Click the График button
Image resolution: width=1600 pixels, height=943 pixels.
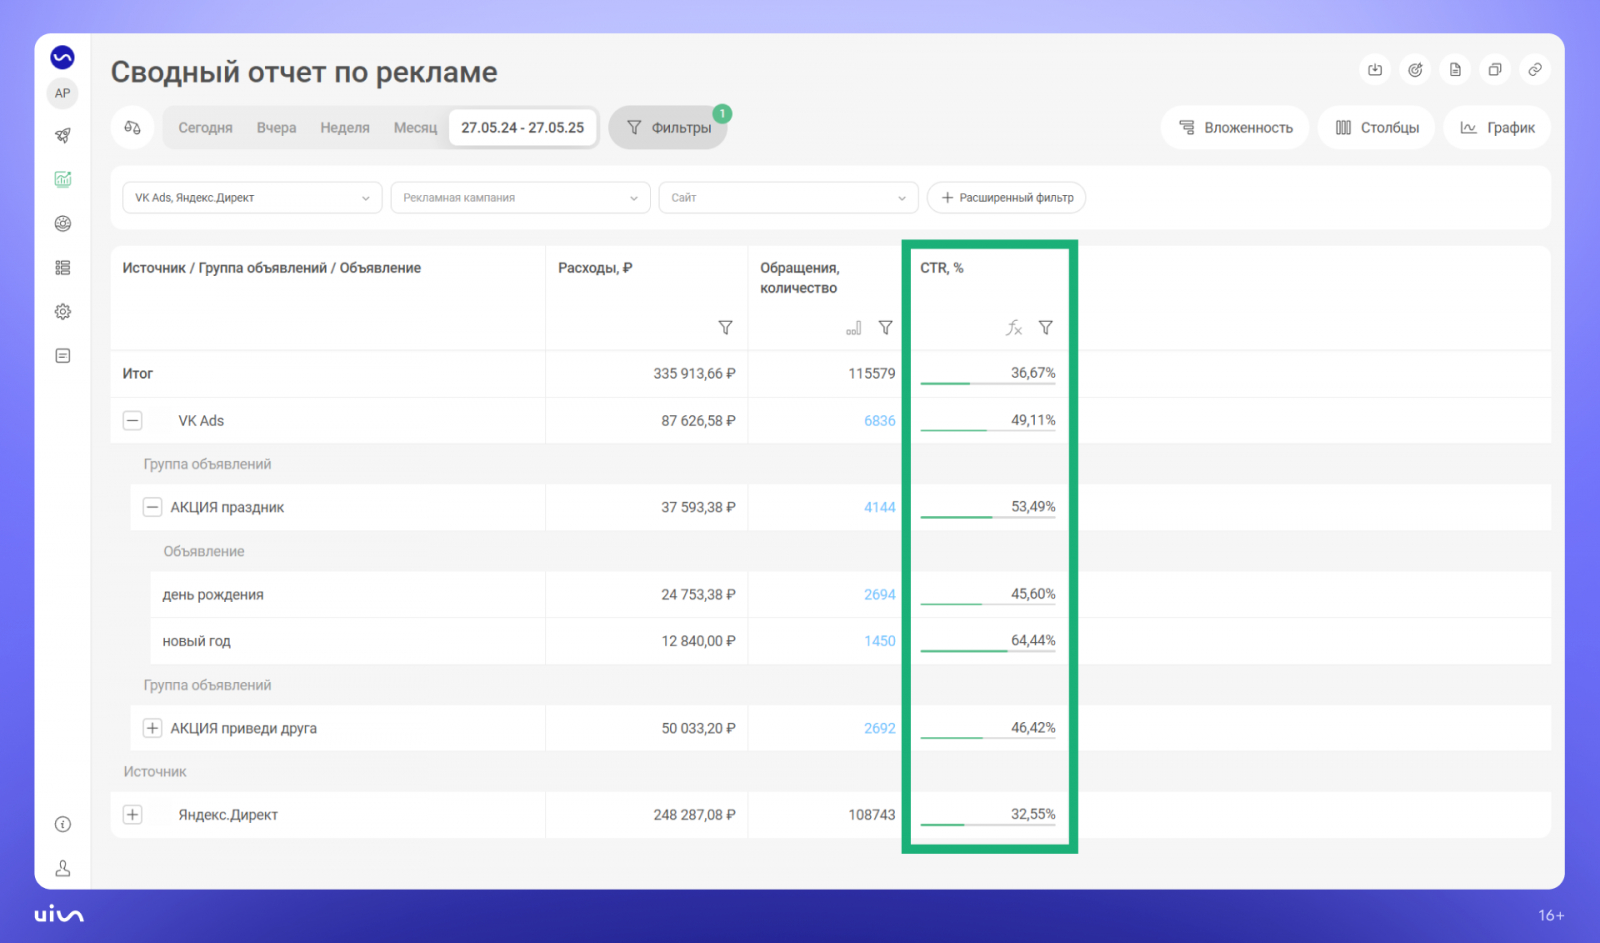click(1497, 128)
